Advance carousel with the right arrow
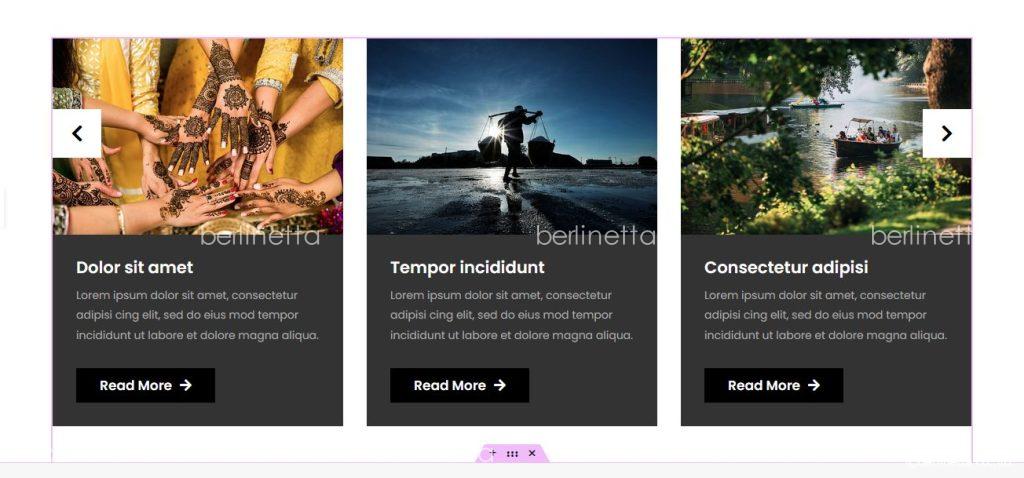1024x478 pixels. pos(946,133)
